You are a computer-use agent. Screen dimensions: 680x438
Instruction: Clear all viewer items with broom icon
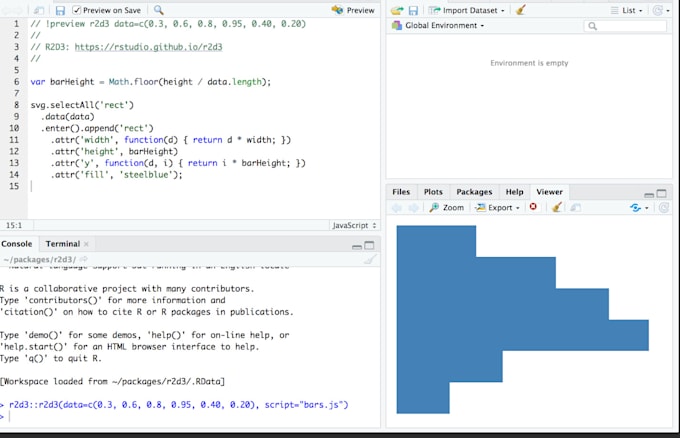pos(557,207)
